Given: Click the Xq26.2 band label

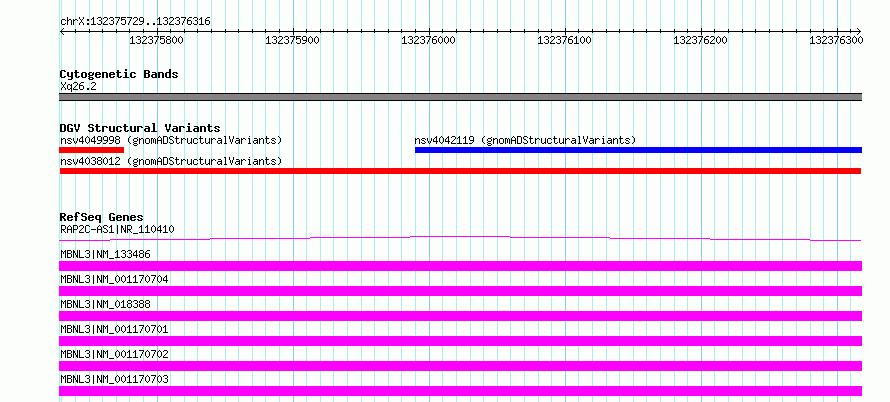Looking at the screenshot, I should [x=78, y=86].
